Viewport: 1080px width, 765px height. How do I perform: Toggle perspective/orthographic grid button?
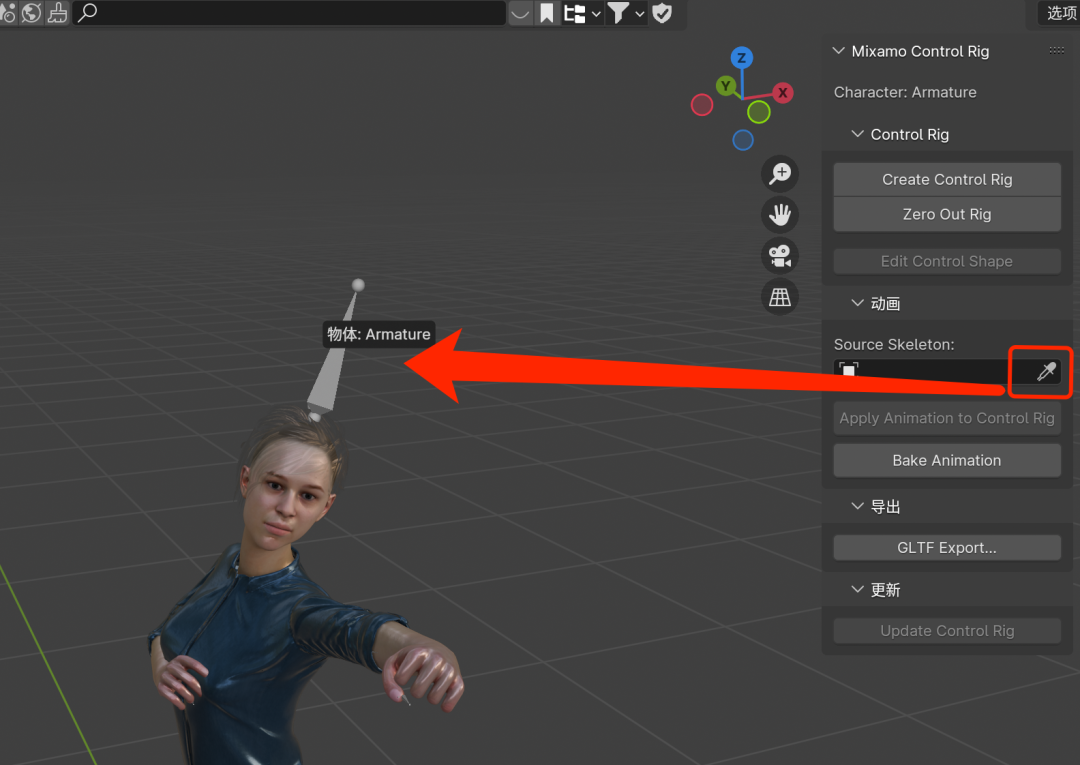tap(780, 297)
